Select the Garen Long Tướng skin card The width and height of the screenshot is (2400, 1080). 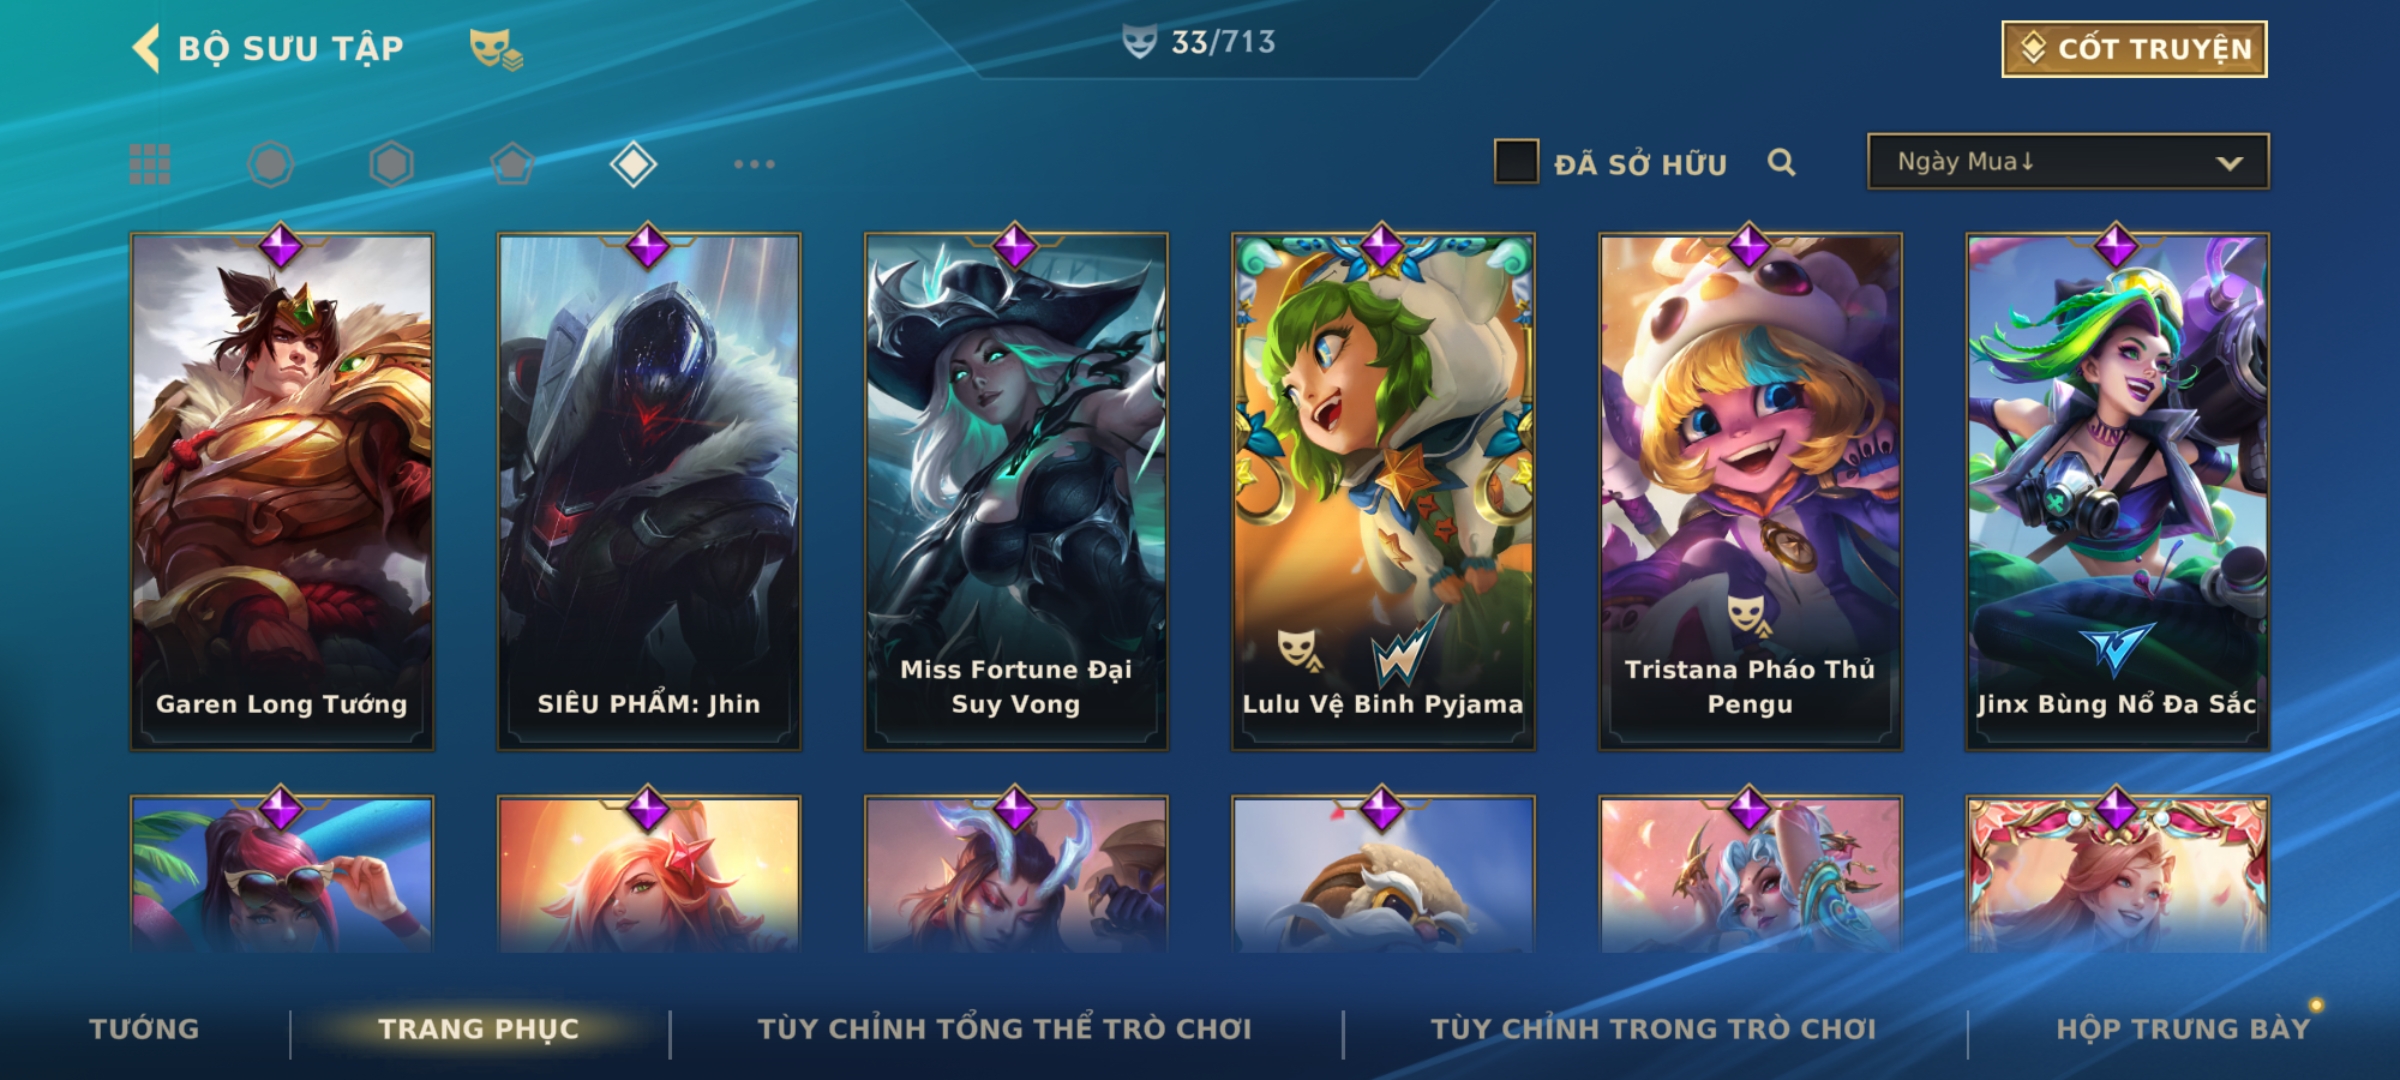[x=282, y=491]
